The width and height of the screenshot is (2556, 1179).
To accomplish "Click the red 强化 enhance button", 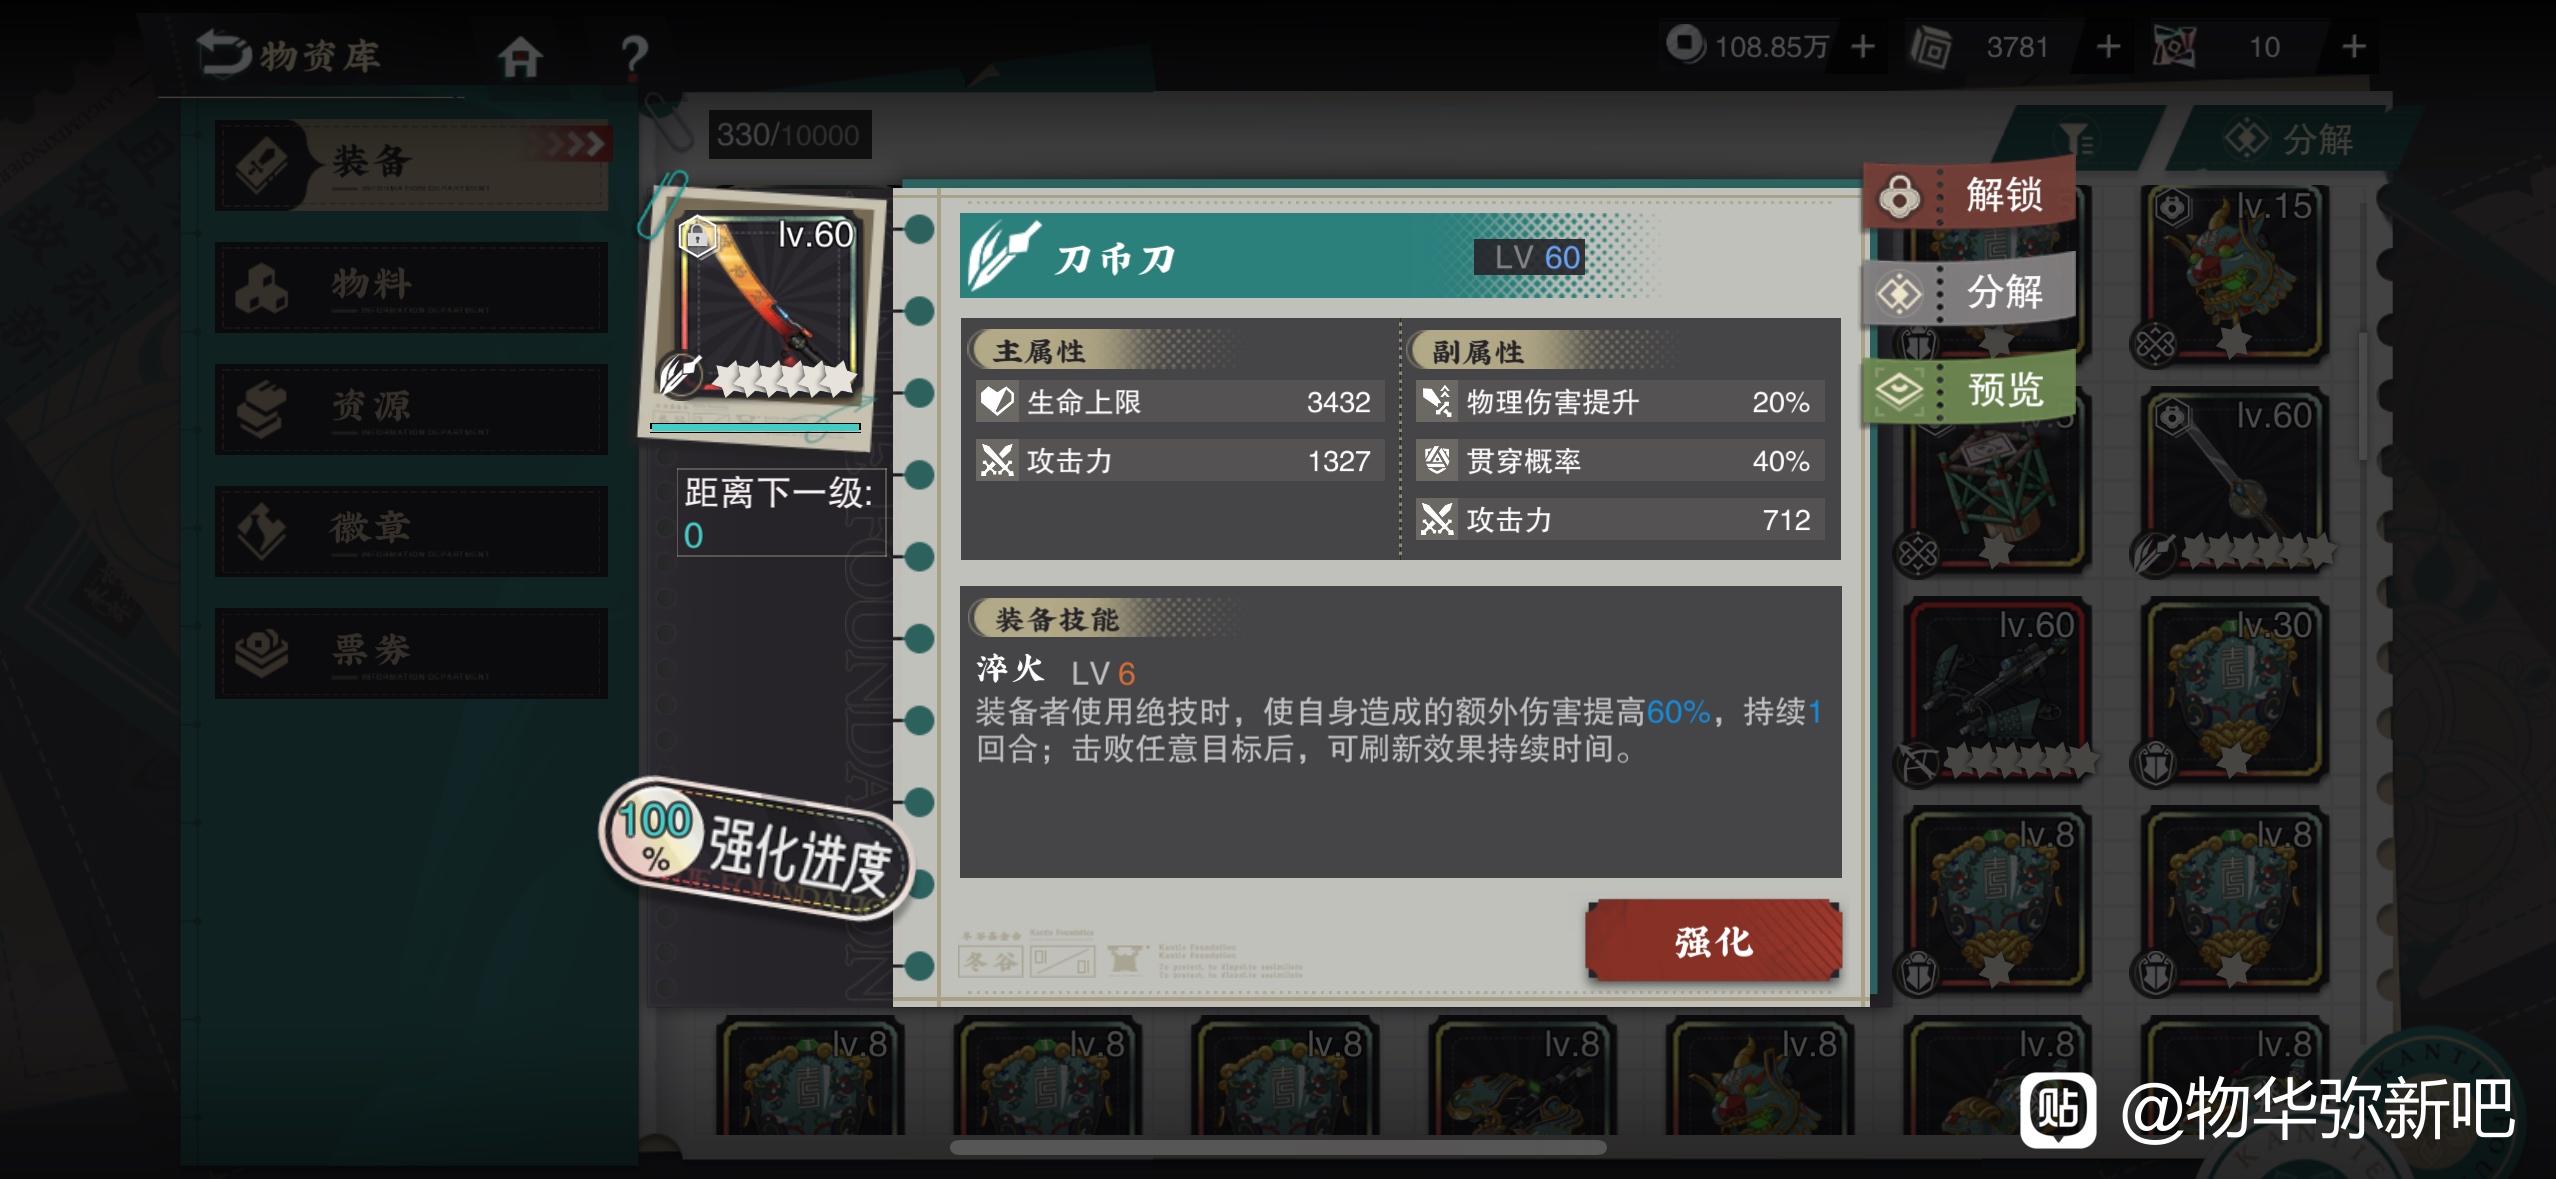I will [x=1713, y=940].
